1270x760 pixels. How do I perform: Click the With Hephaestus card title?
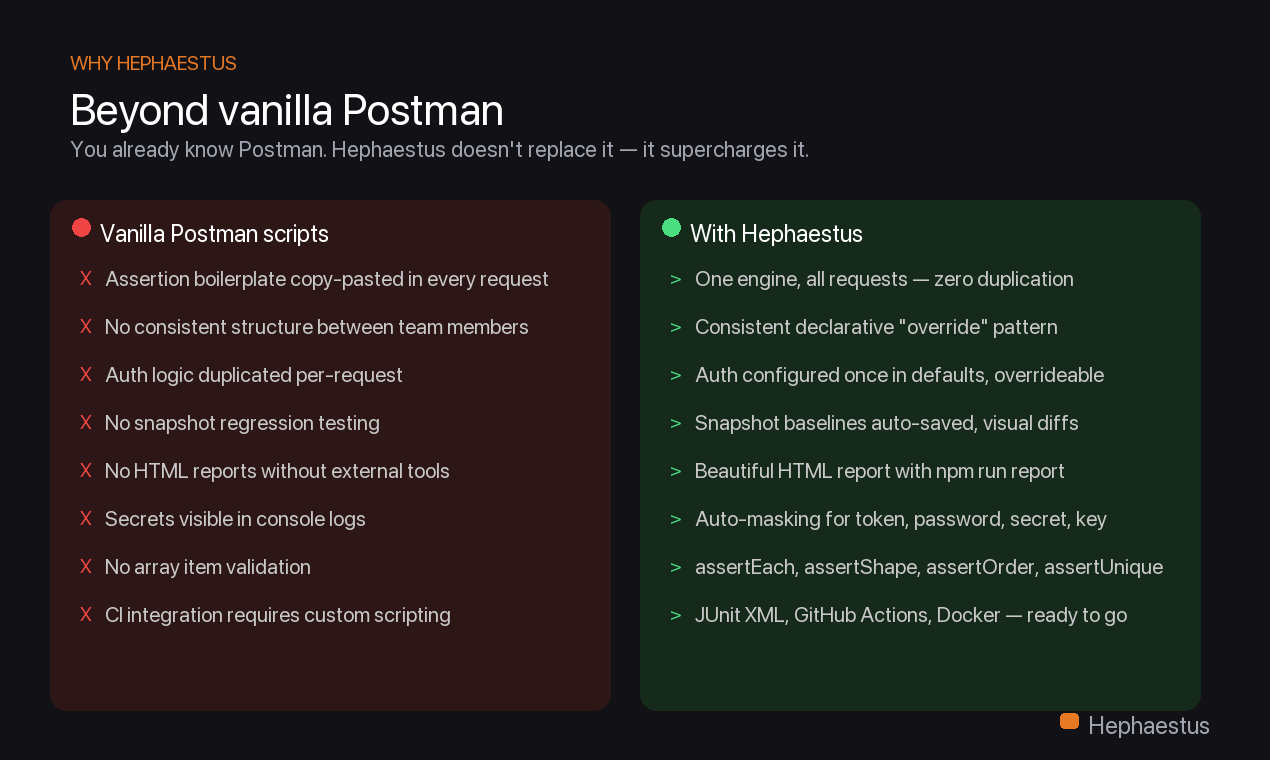[x=776, y=234]
